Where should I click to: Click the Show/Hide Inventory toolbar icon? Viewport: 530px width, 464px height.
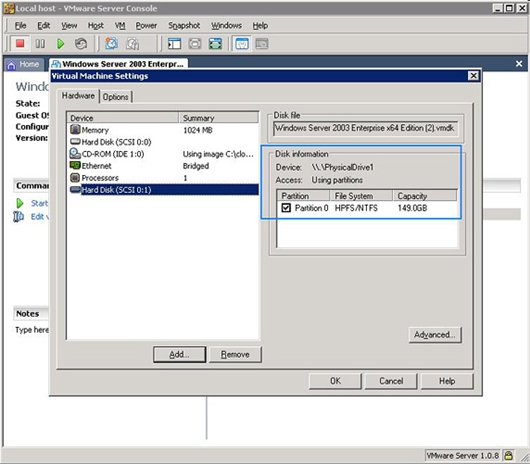pos(174,44)
